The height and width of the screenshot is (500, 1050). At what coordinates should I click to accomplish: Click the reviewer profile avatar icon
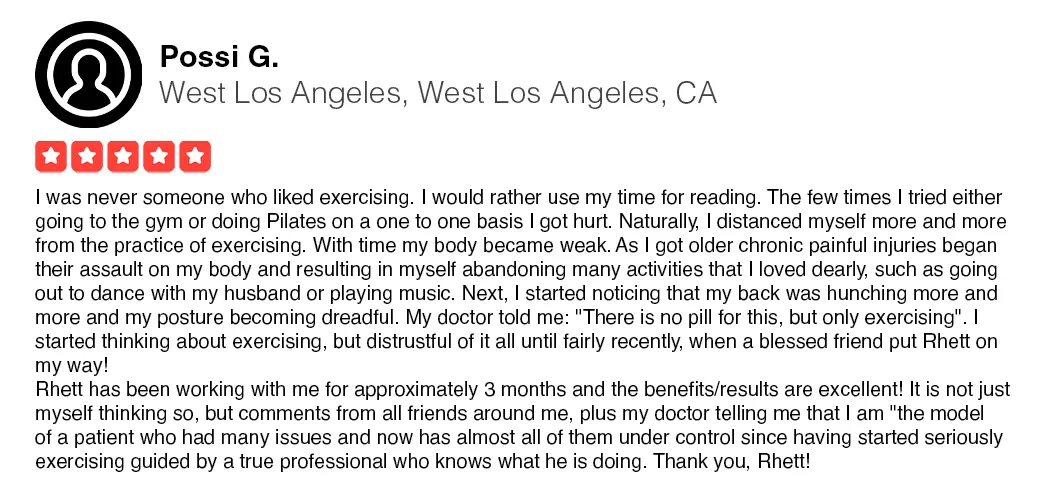[x=88, y=74]
